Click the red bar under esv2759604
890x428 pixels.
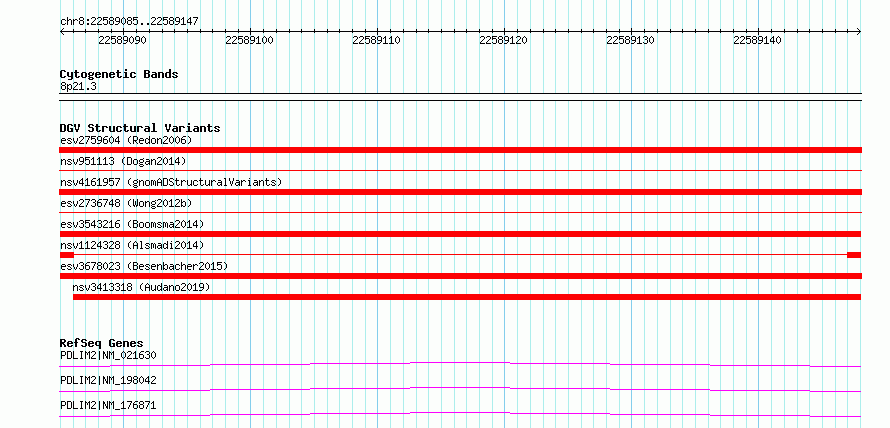460,150
